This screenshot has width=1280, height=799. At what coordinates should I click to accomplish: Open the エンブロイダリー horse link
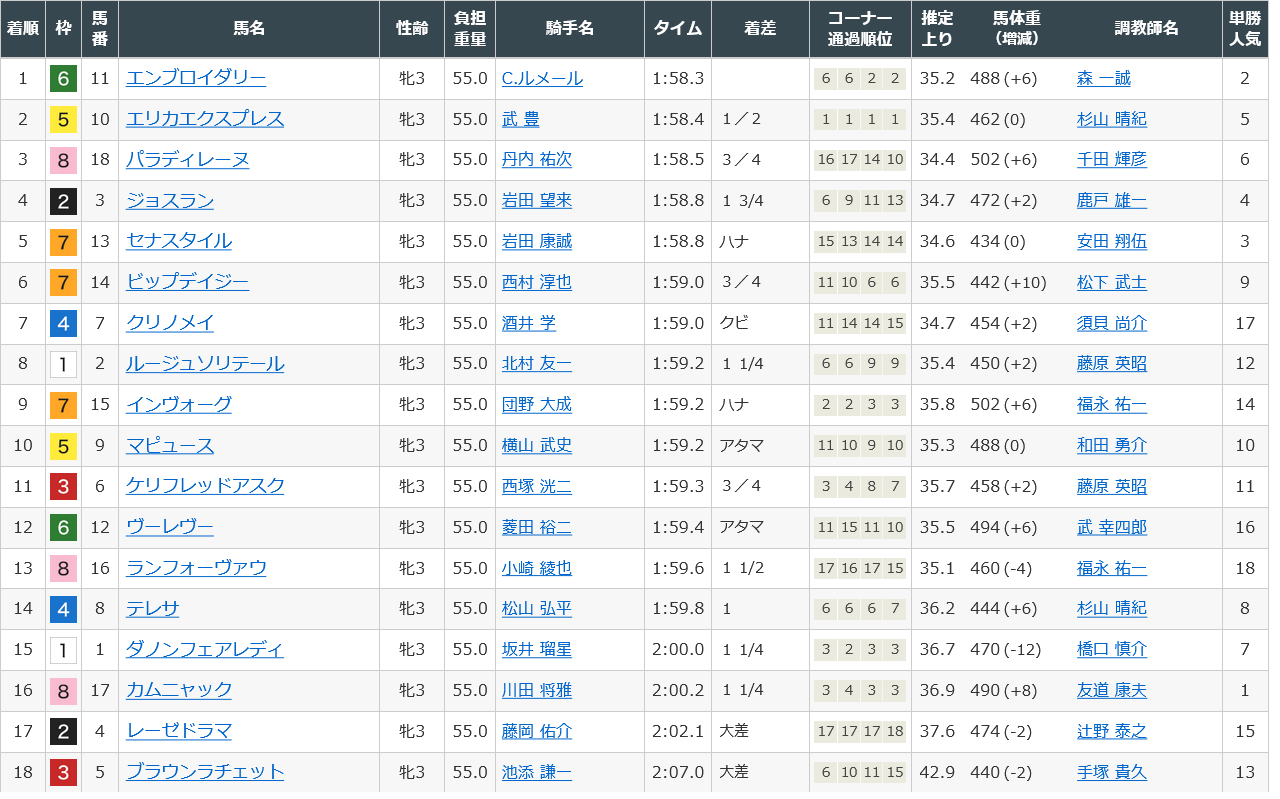pos(195,78)
